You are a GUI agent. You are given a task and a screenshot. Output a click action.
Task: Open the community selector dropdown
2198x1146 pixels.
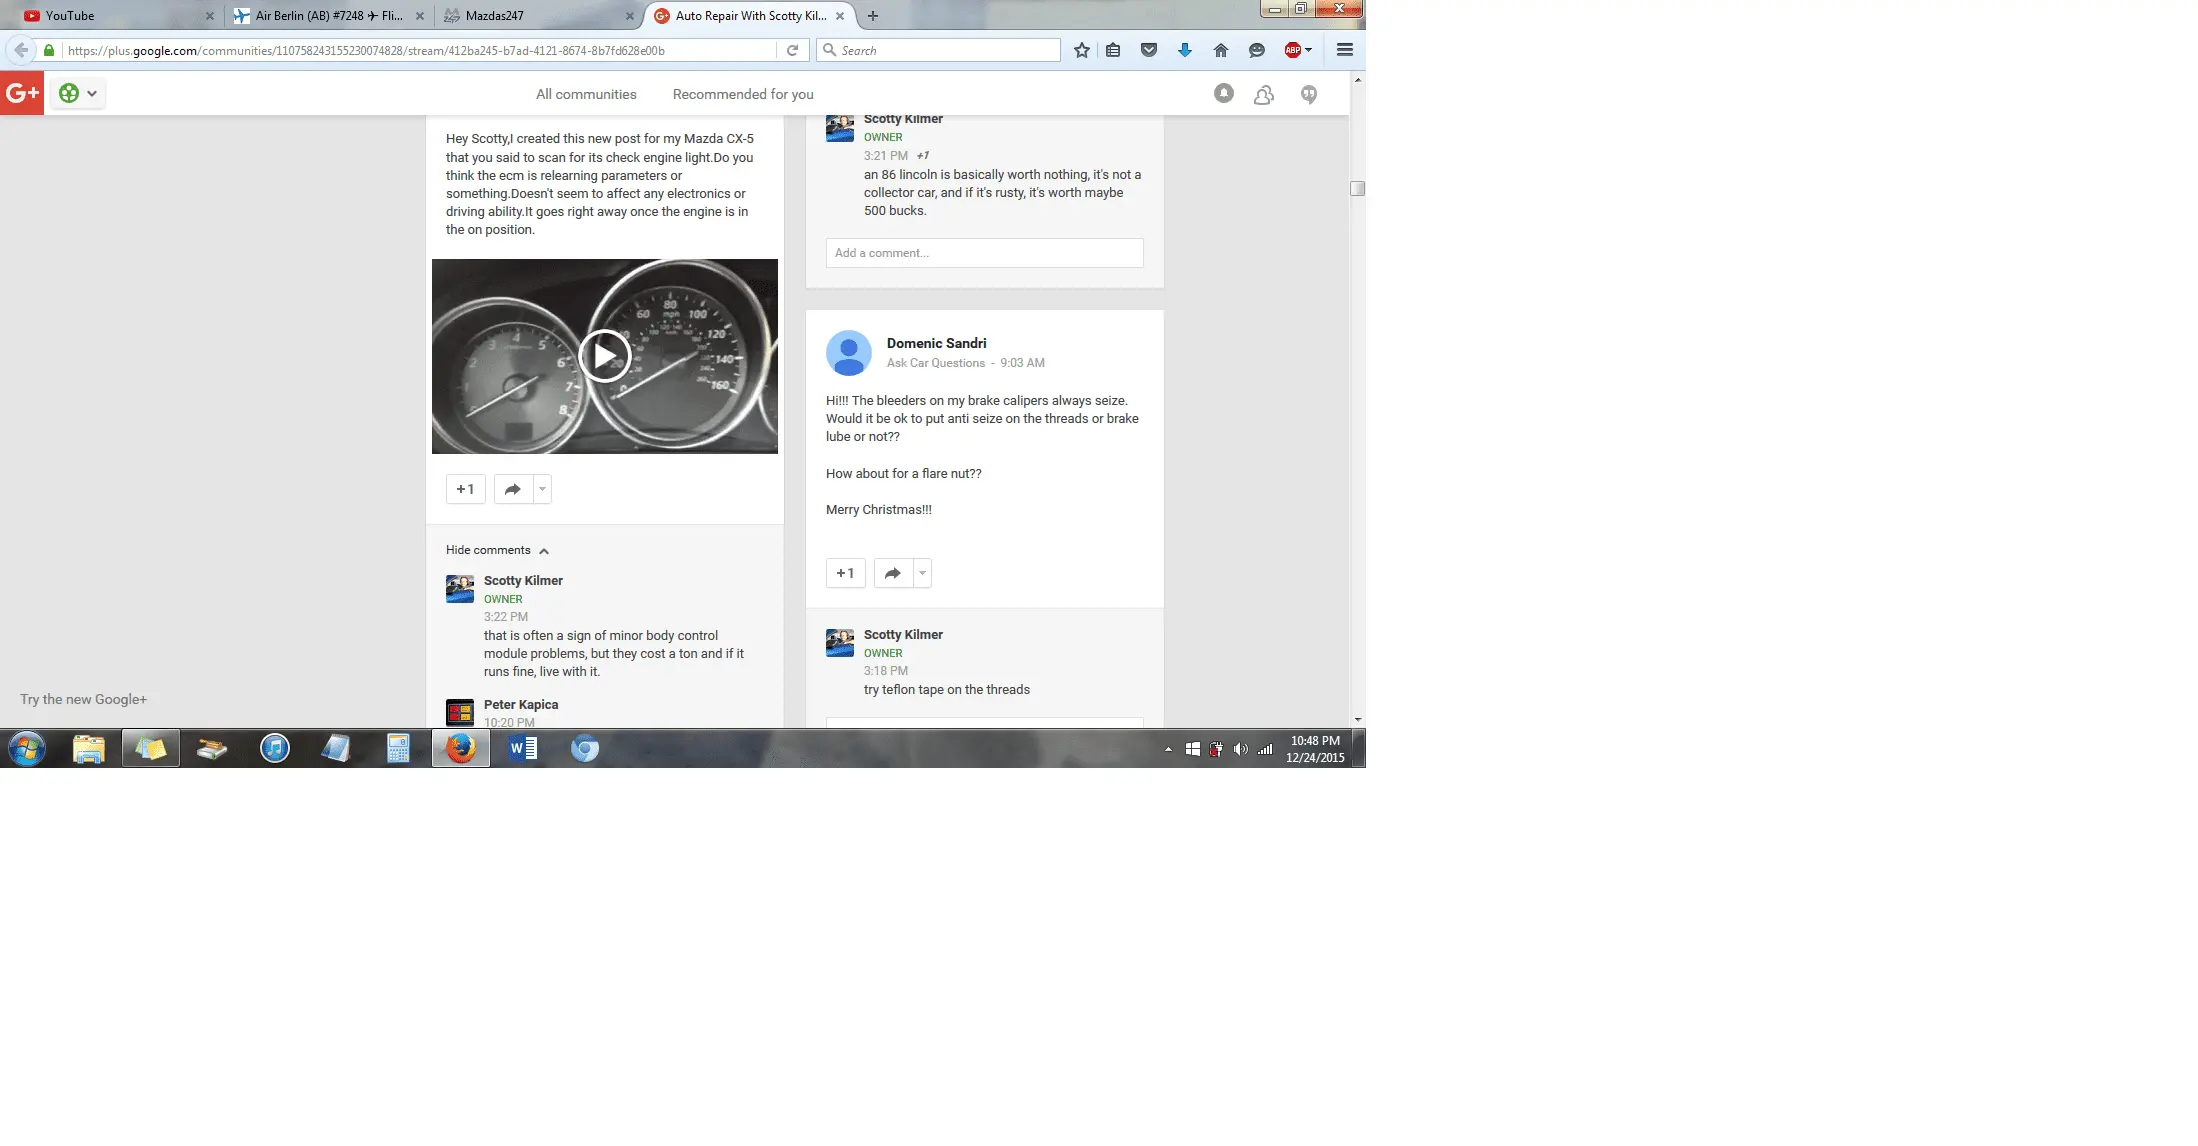tap(76, 93)
